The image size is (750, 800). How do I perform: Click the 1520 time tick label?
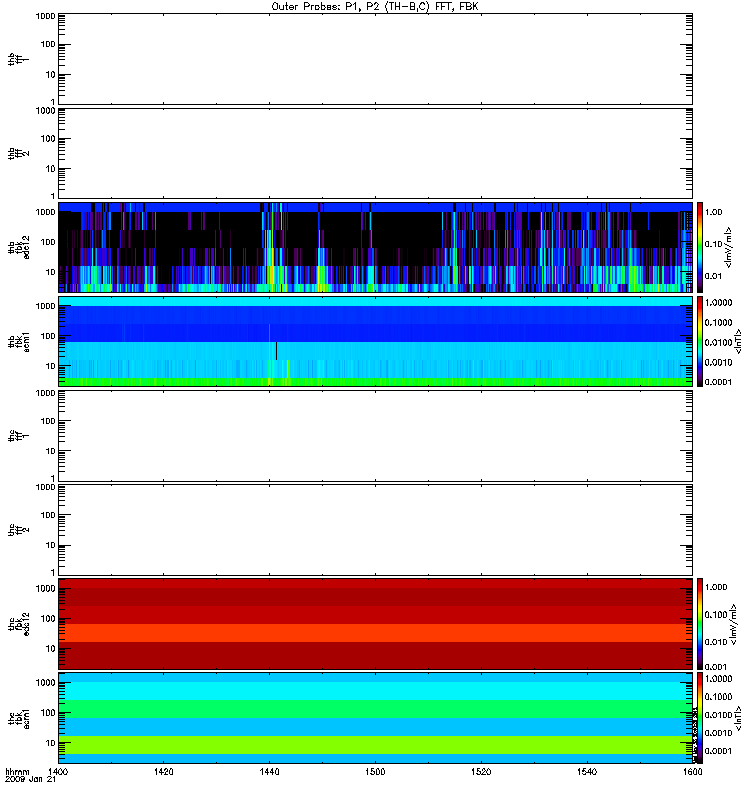point(481,771)
